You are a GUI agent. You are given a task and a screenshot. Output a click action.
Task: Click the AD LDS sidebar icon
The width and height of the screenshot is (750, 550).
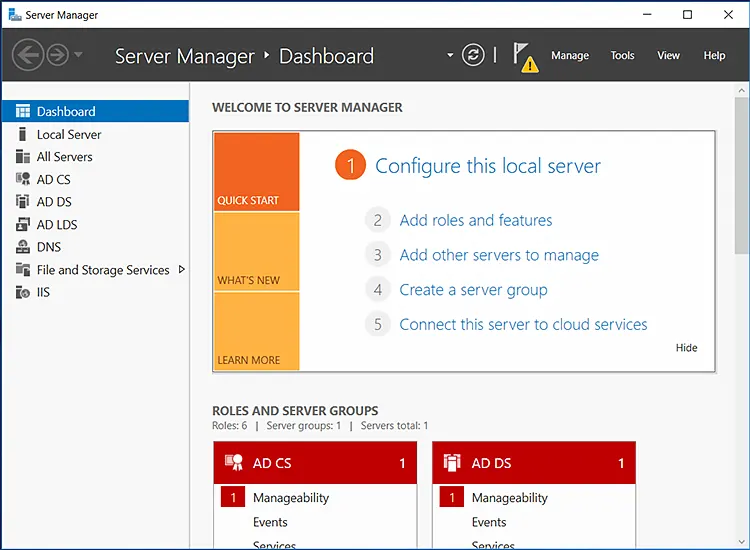tap(22, 224)
